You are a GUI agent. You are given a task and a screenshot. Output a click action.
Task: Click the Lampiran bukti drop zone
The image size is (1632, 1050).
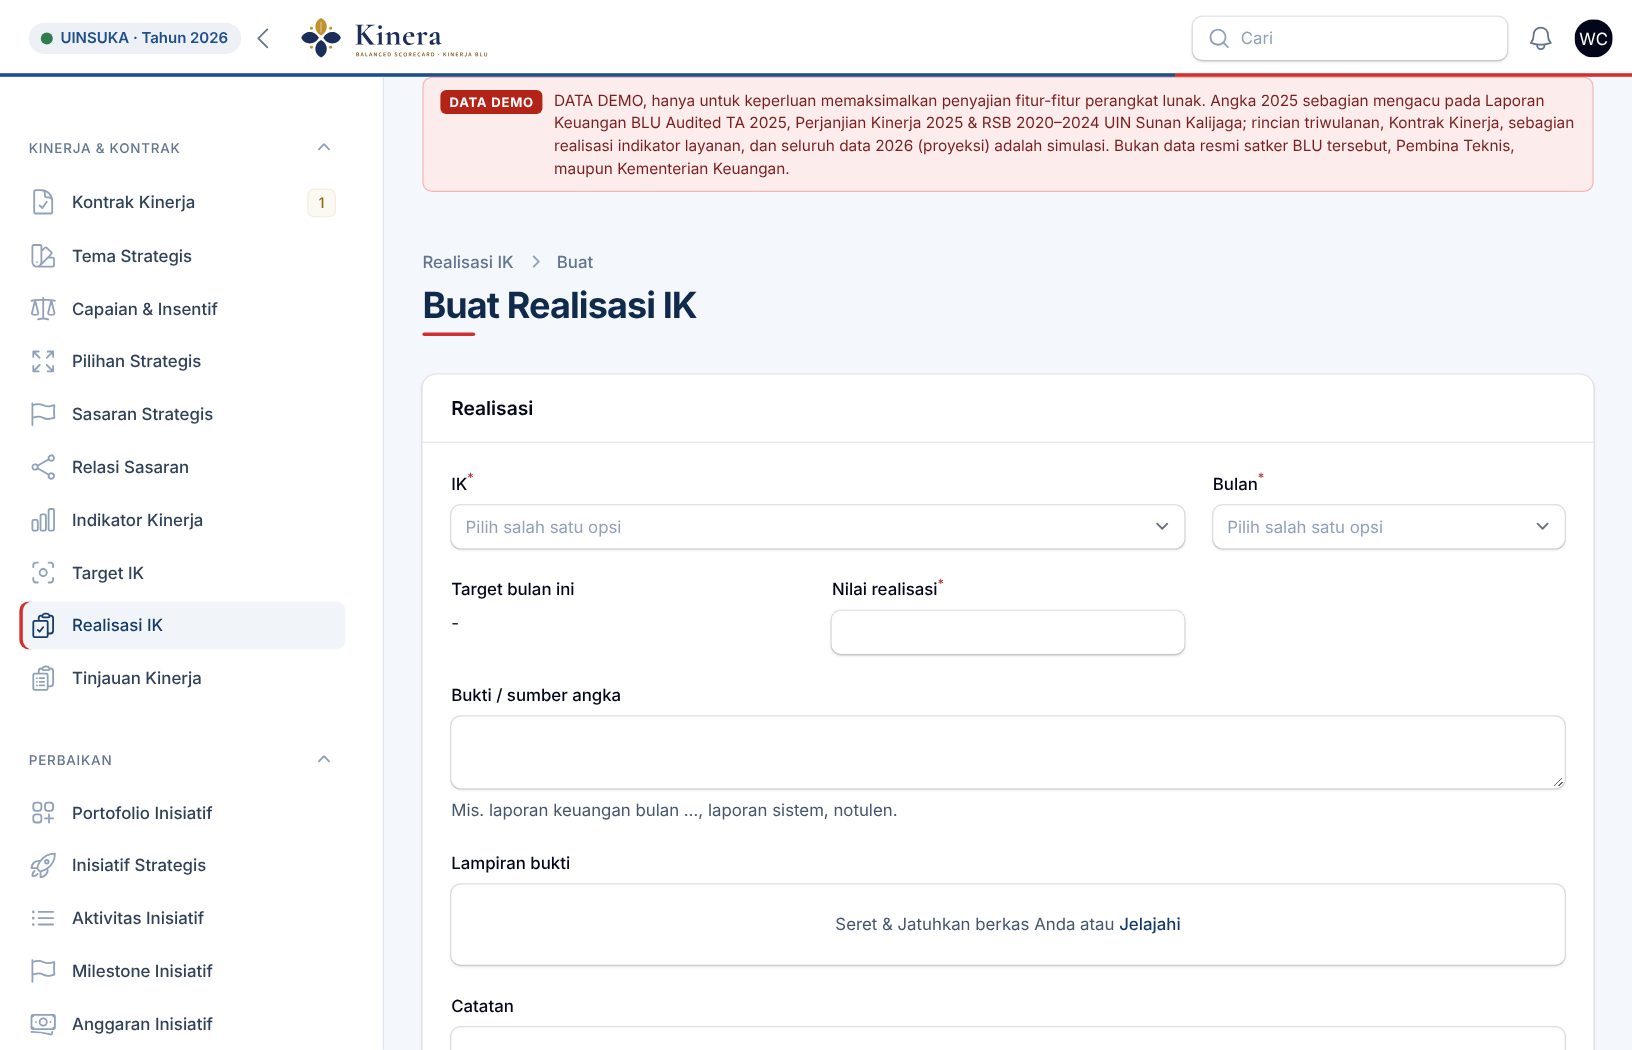point(1008,924)
